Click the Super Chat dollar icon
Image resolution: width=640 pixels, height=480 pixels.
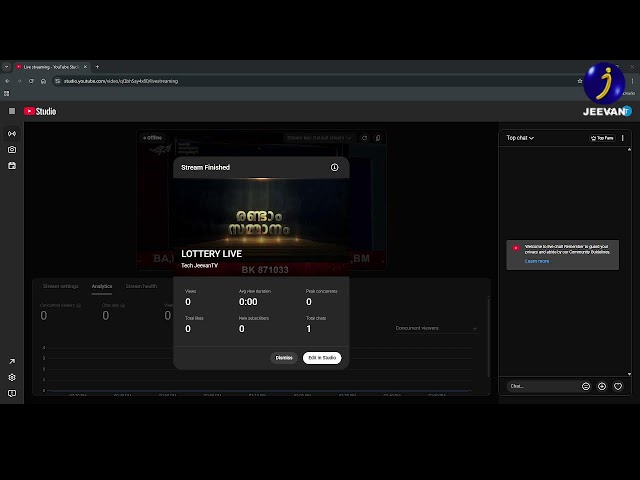[x=602, y=386]
